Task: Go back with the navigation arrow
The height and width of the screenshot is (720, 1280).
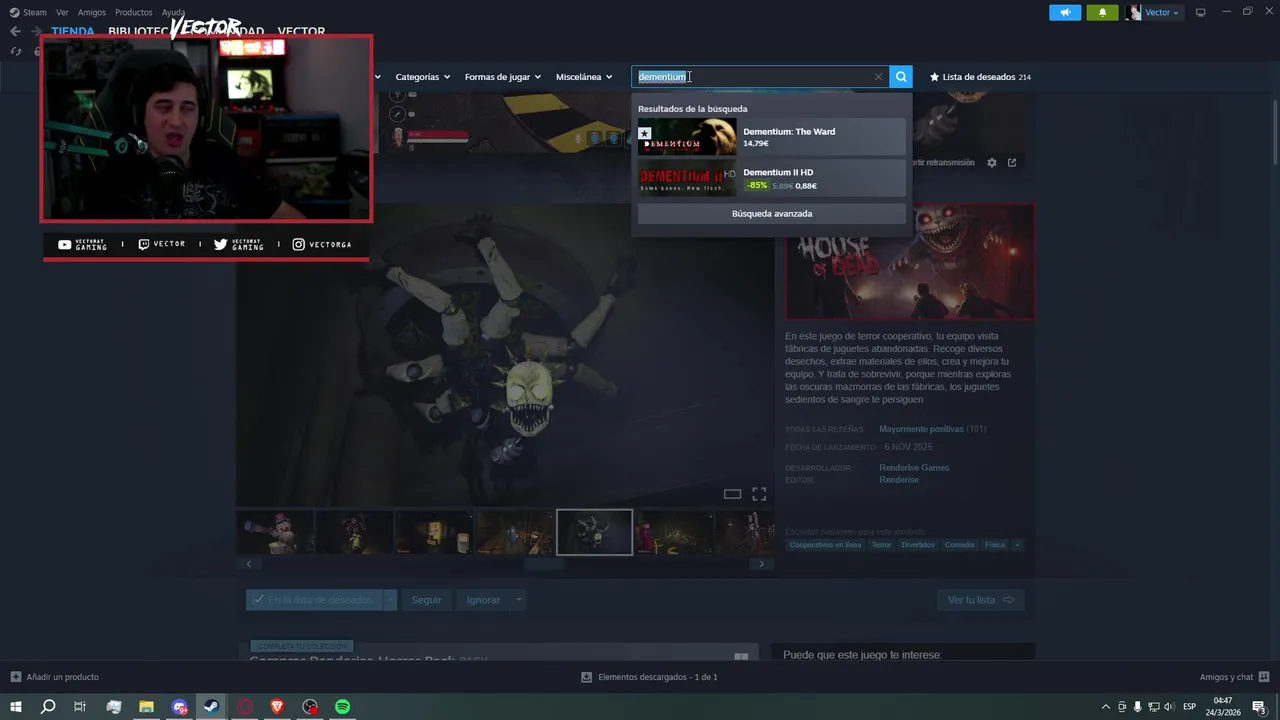Action: pos(15,31)
